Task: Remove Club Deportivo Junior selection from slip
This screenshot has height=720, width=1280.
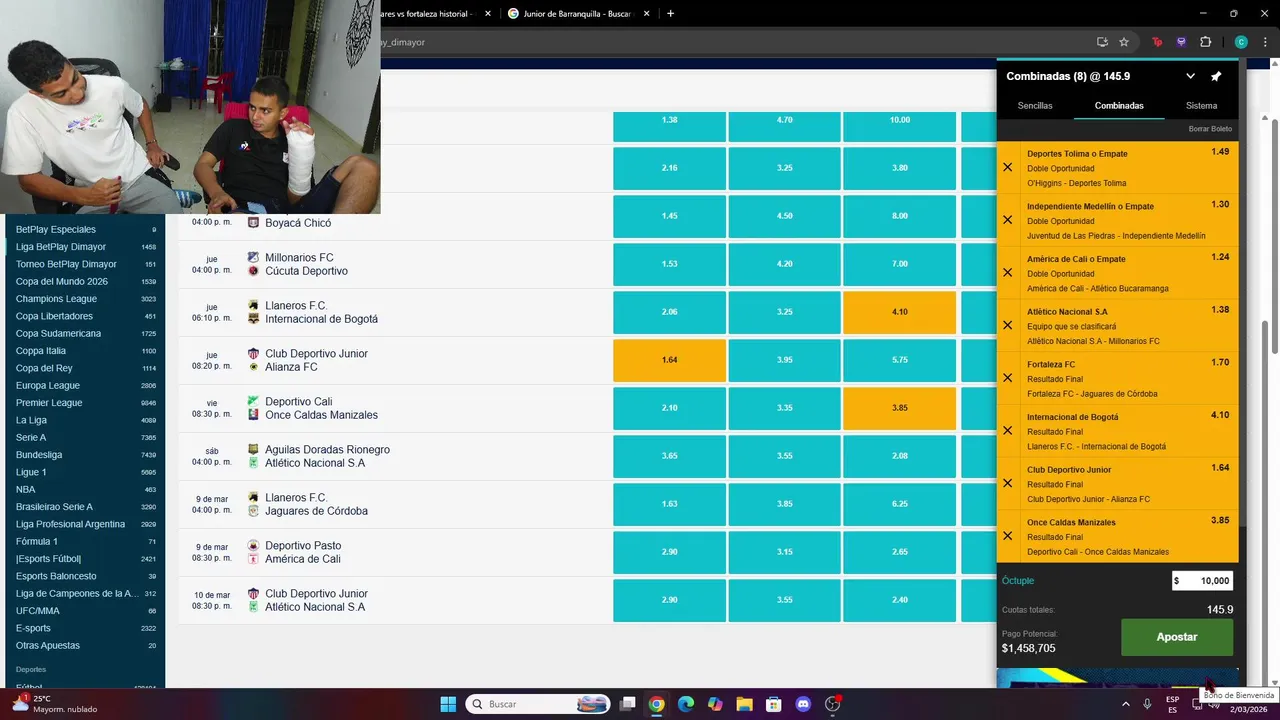Action: point(1008,483)
